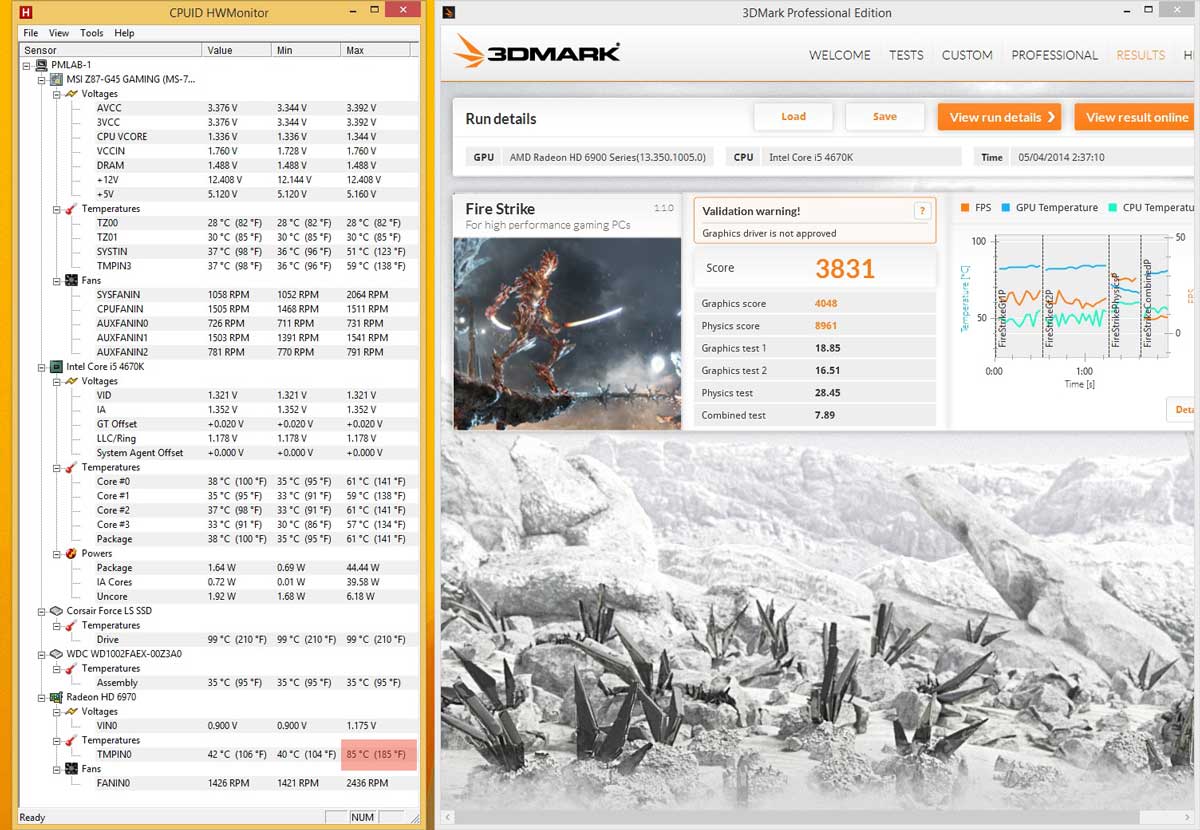Click the Physics score 8961 value

pyautogui.click(x=826, y=326)
